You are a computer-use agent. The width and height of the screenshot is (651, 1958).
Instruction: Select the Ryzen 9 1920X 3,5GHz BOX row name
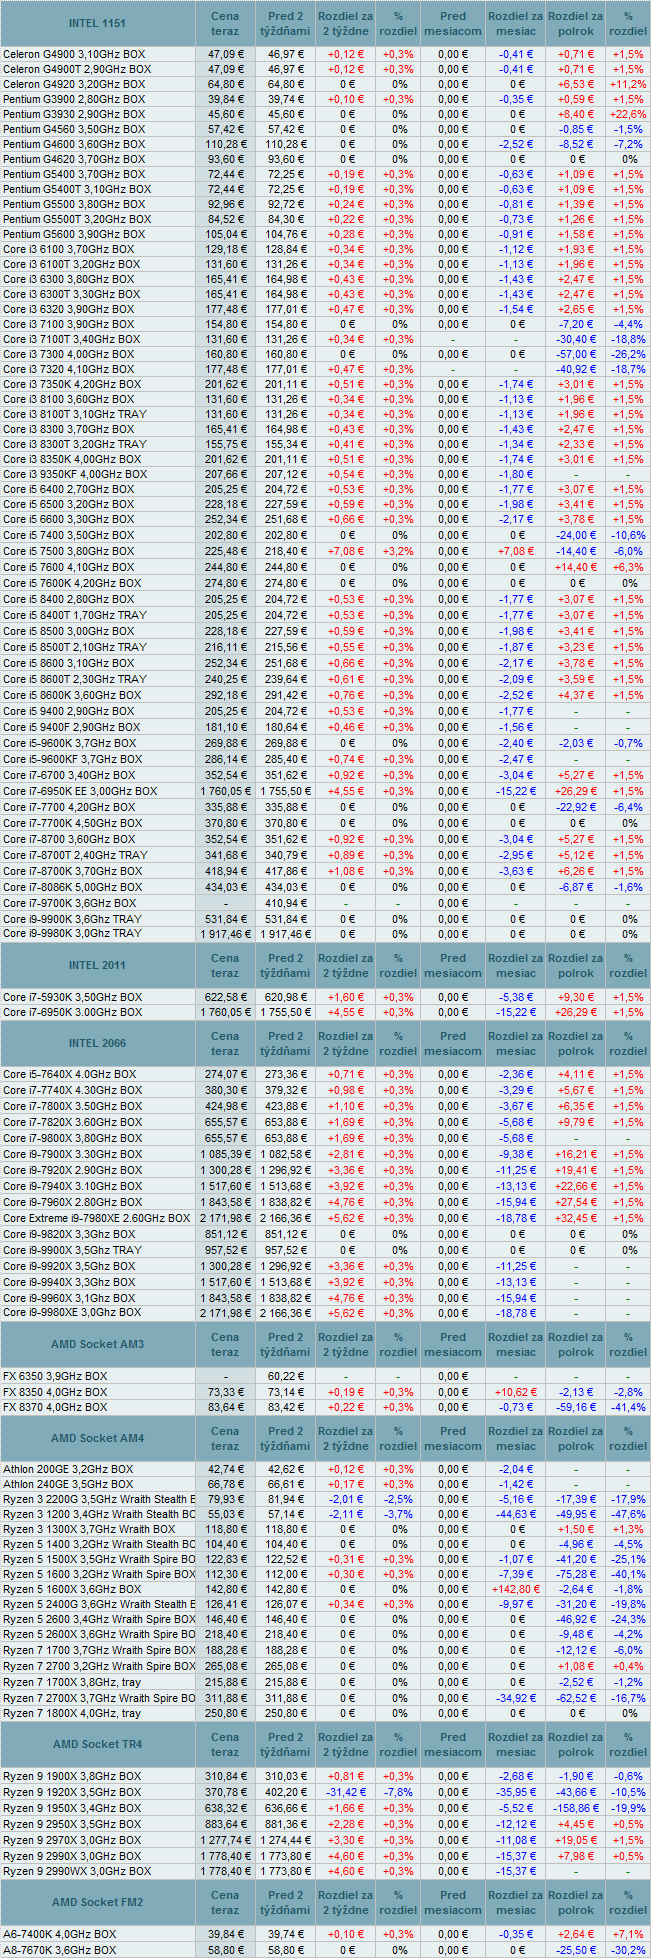point(72,1792)
